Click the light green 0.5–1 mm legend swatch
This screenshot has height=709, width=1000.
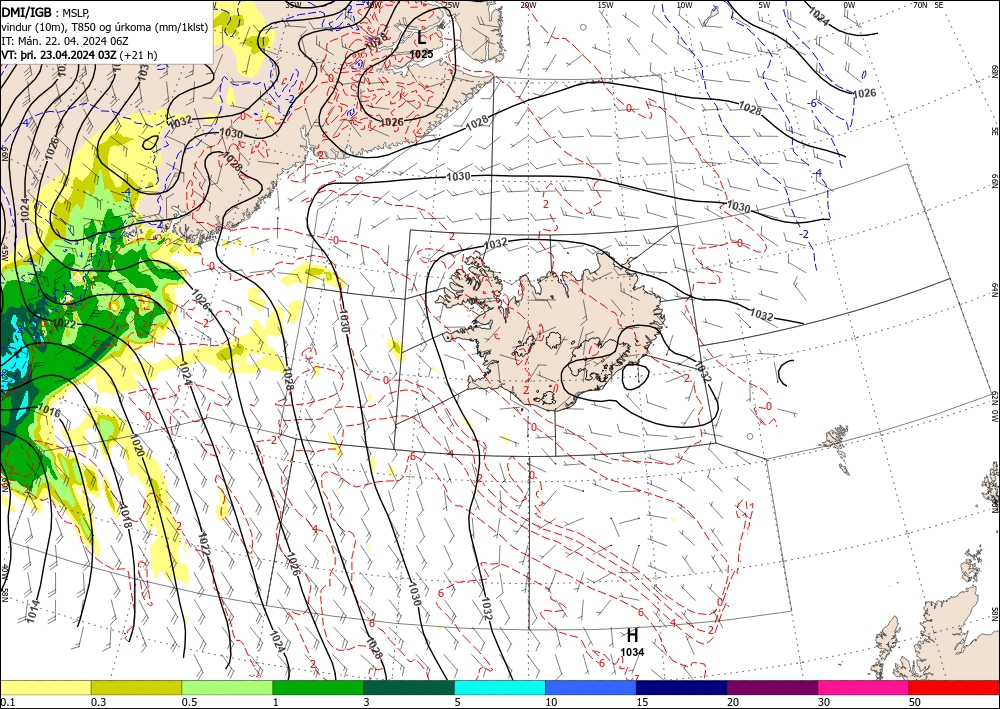pos(227,687)
